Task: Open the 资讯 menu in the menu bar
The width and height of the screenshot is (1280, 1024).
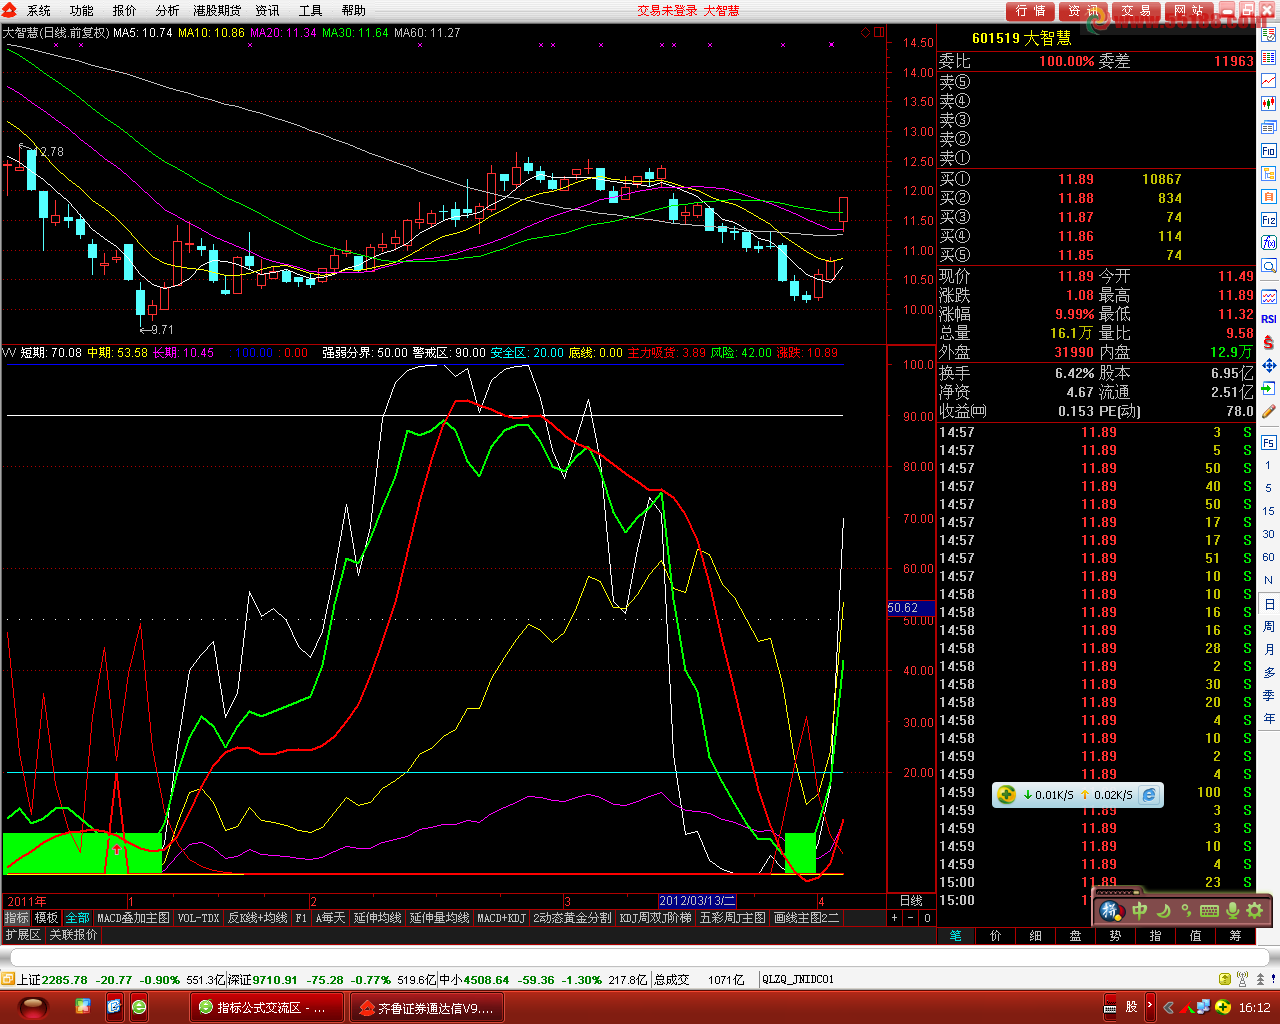Action: (267, 11)
